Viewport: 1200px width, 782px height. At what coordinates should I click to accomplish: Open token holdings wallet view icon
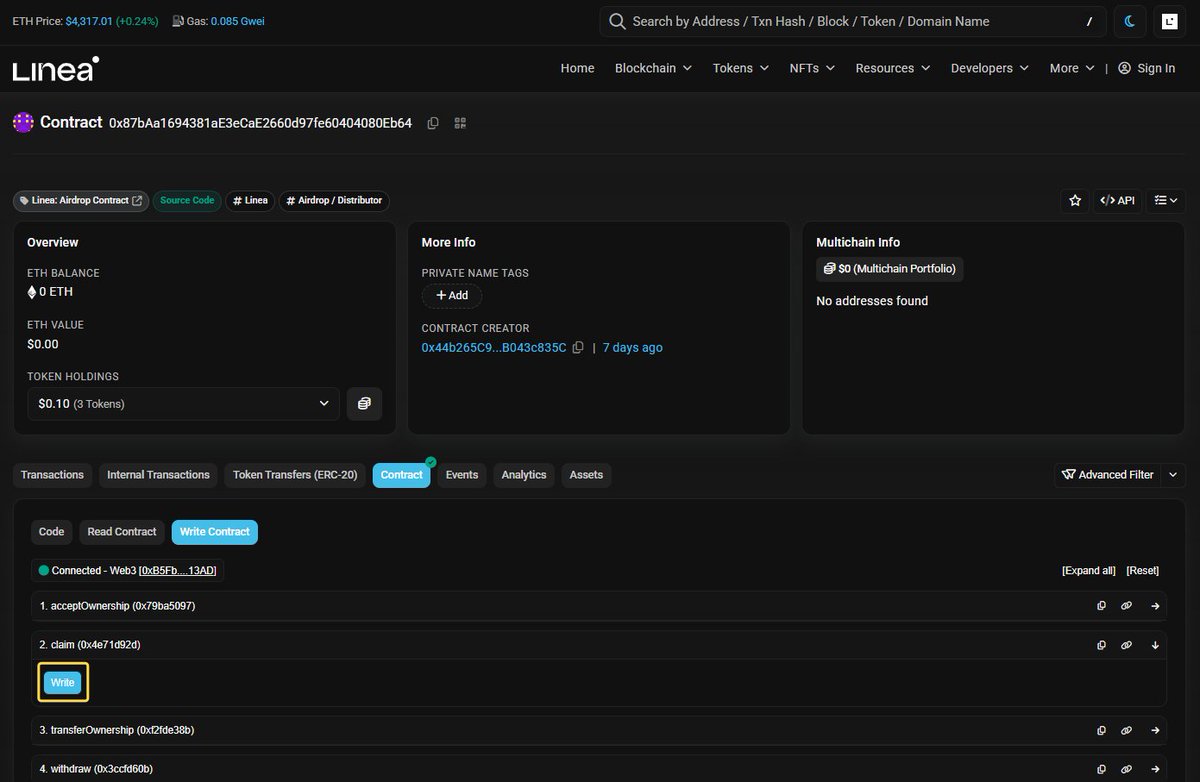[x=364, y=404]
